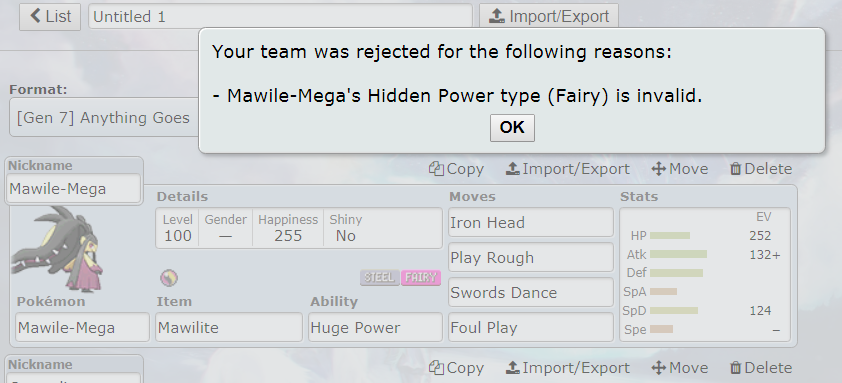Open Import/Export for Mawile-Mega set
Screen dimensions: 842x383
coord(568,169)
